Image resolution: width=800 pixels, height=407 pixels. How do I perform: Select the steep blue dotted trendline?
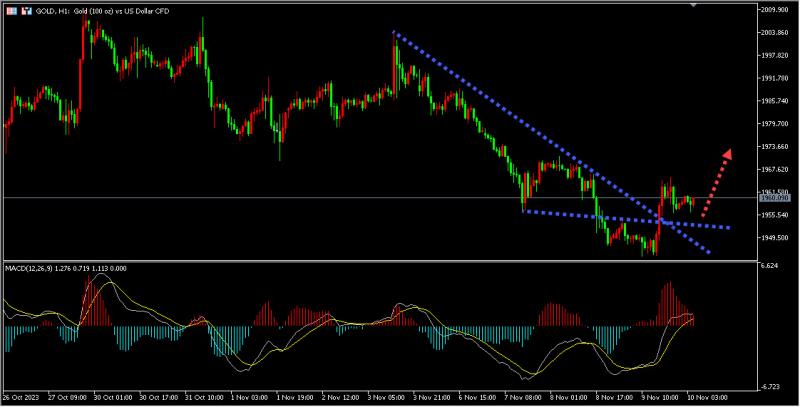[x=551, y=142]
